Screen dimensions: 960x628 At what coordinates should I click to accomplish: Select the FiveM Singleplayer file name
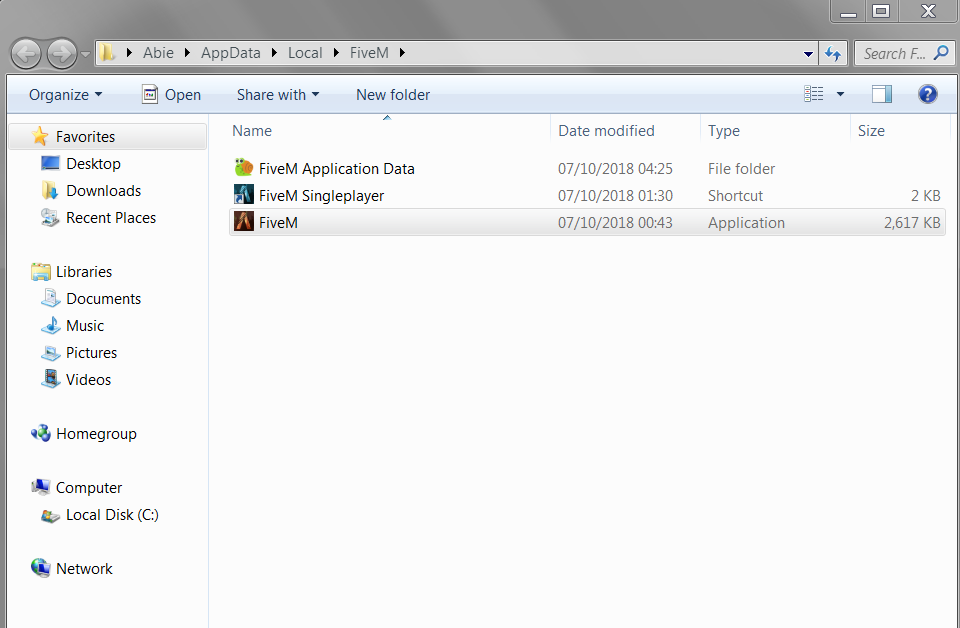321,196
